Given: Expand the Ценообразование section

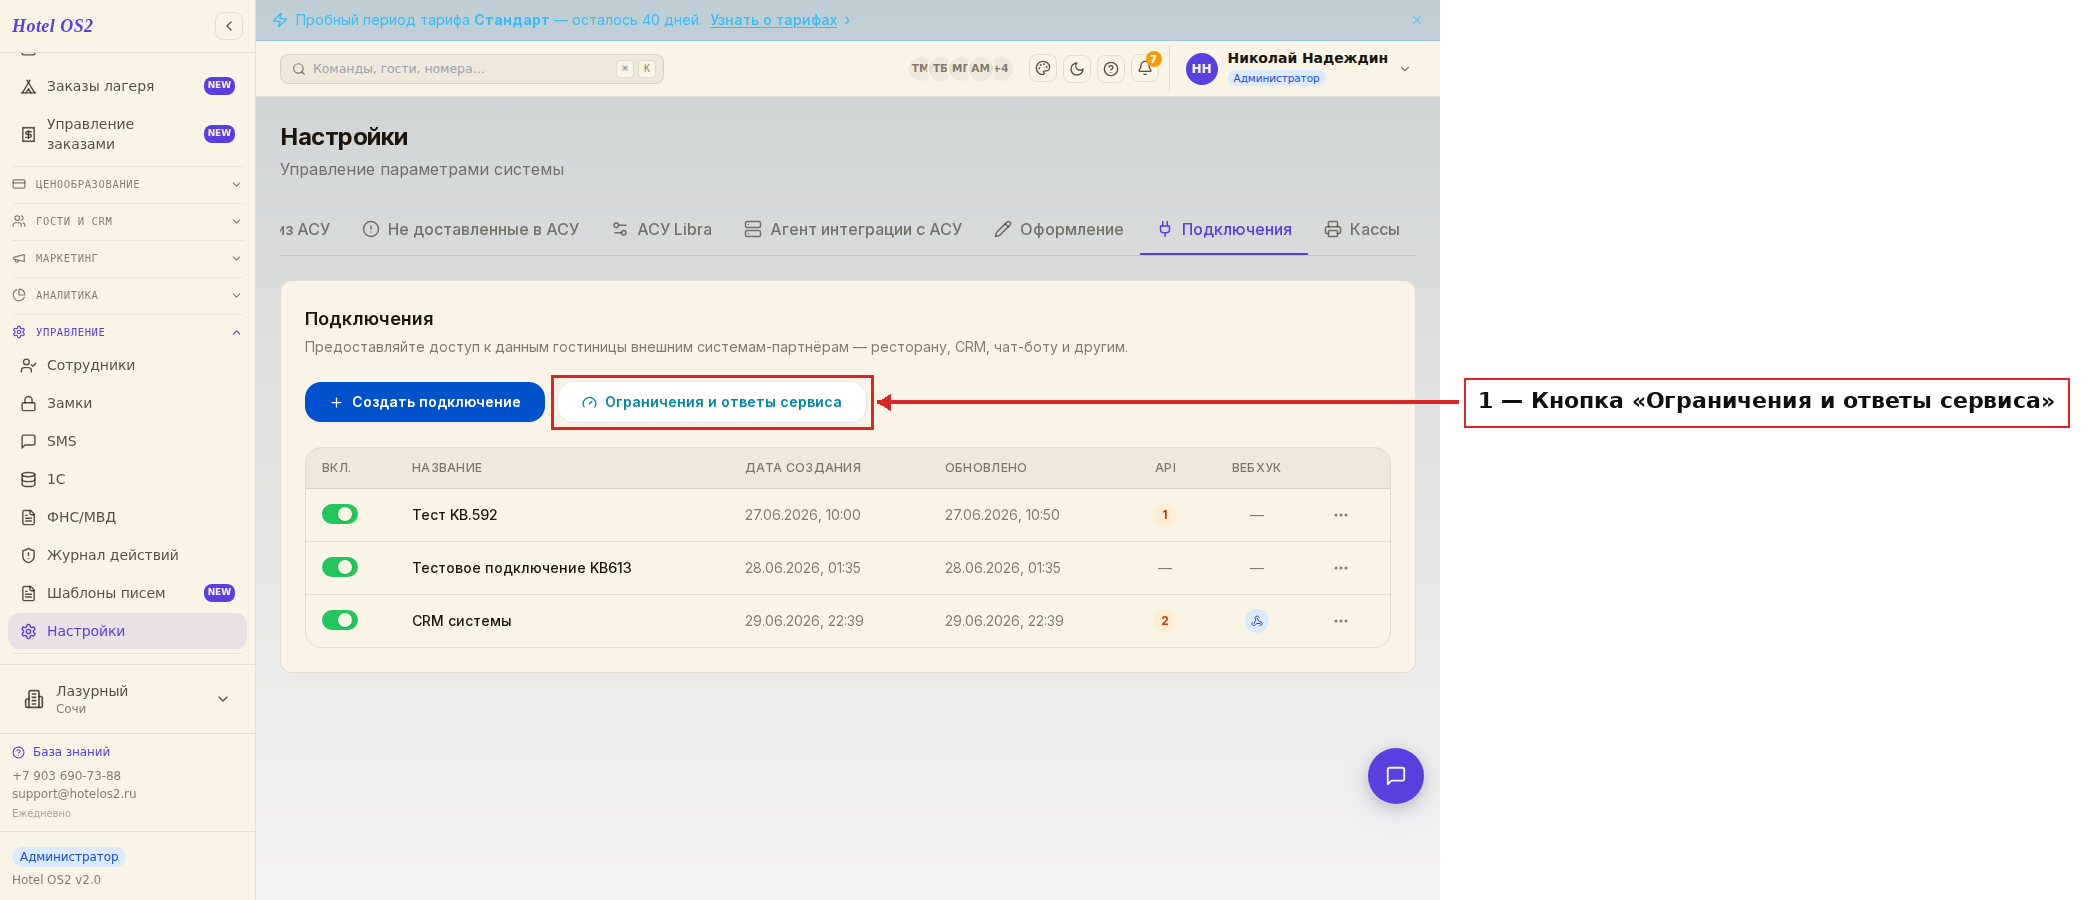Looking at the screenshot, I should [x=127, y=184].
